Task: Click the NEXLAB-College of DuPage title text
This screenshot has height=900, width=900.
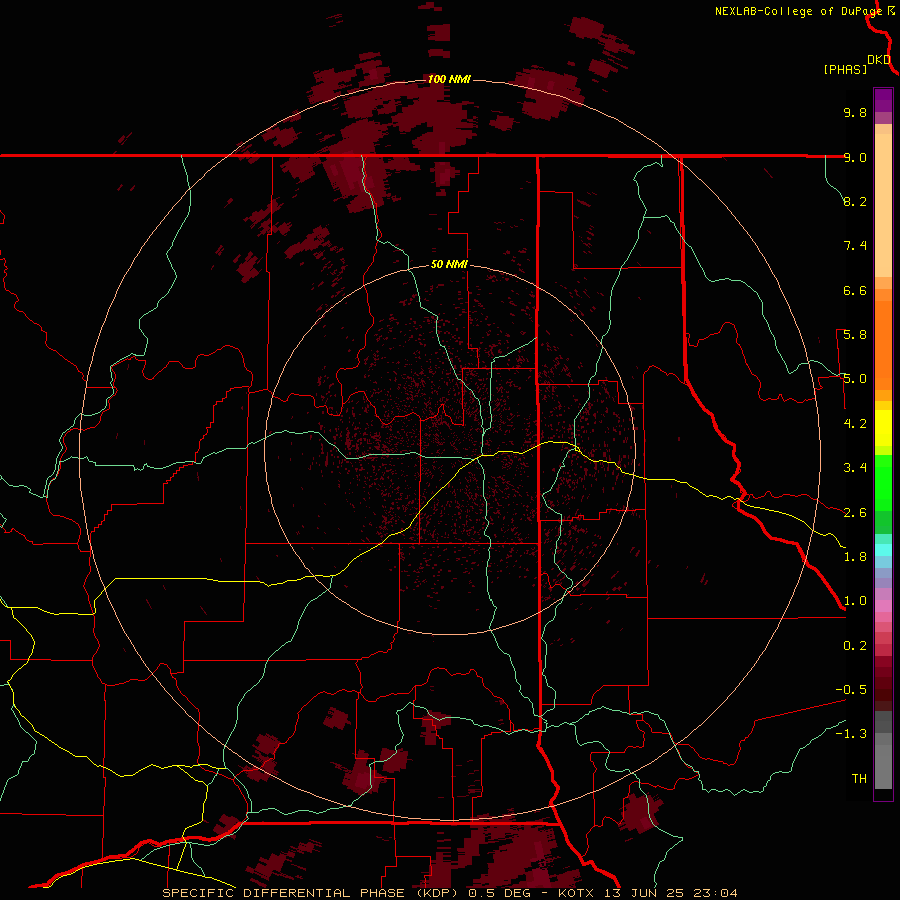Action: 798,11
